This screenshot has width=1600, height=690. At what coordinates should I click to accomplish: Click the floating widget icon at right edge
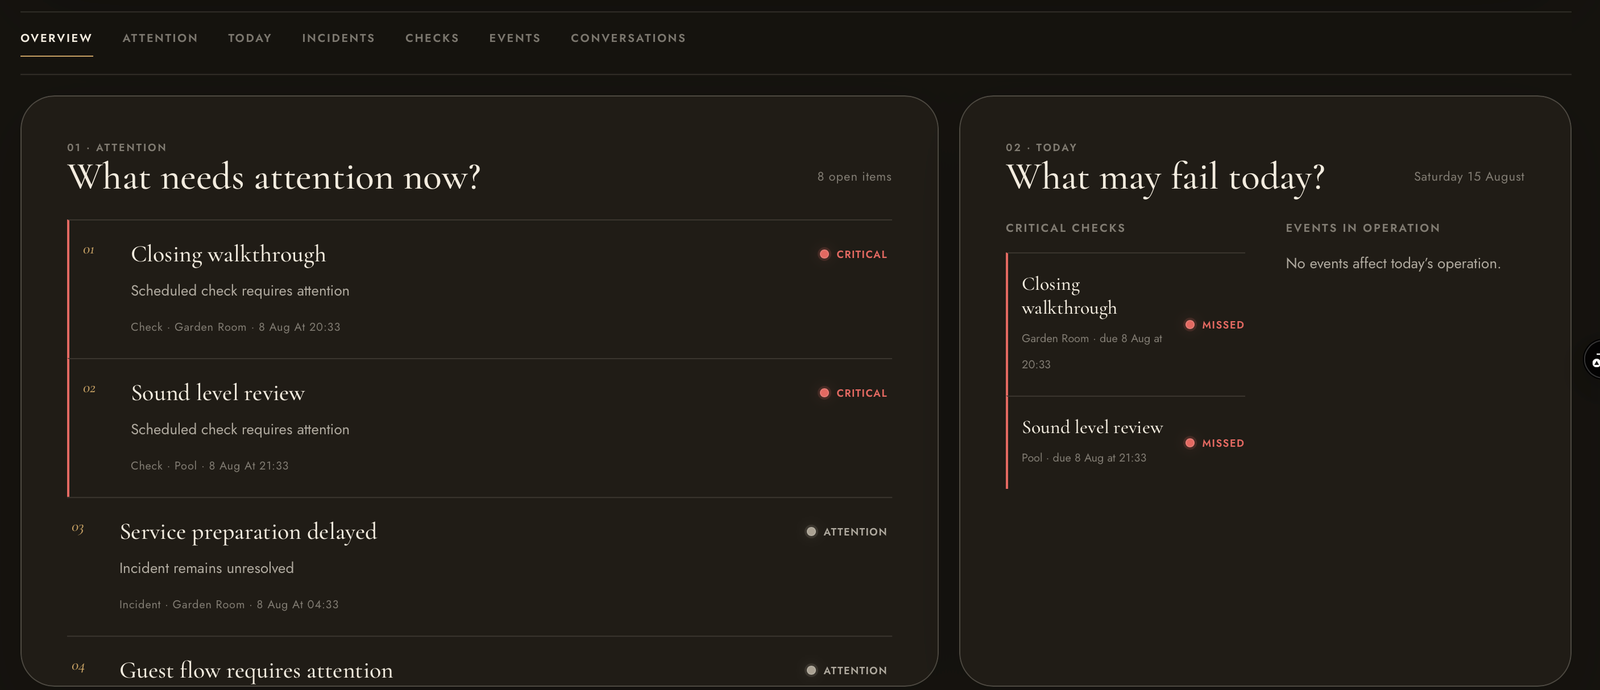pos(1593,359)
